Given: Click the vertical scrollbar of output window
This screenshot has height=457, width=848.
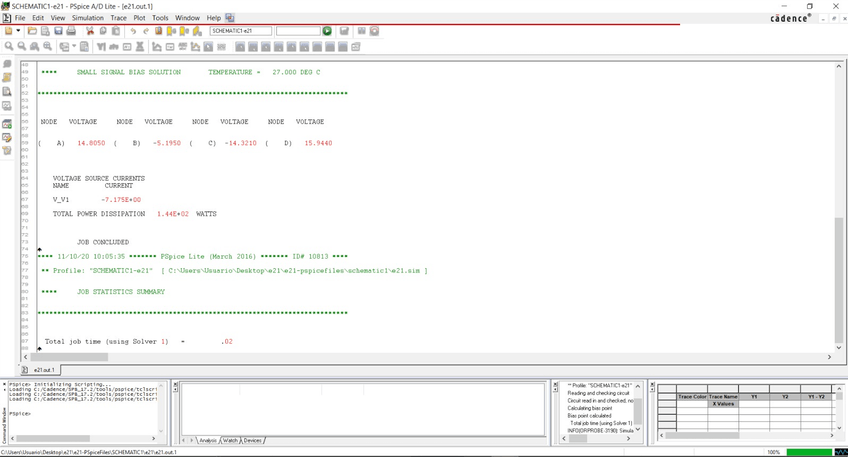Looking at the screenshot, I should (x=839, y=200).
